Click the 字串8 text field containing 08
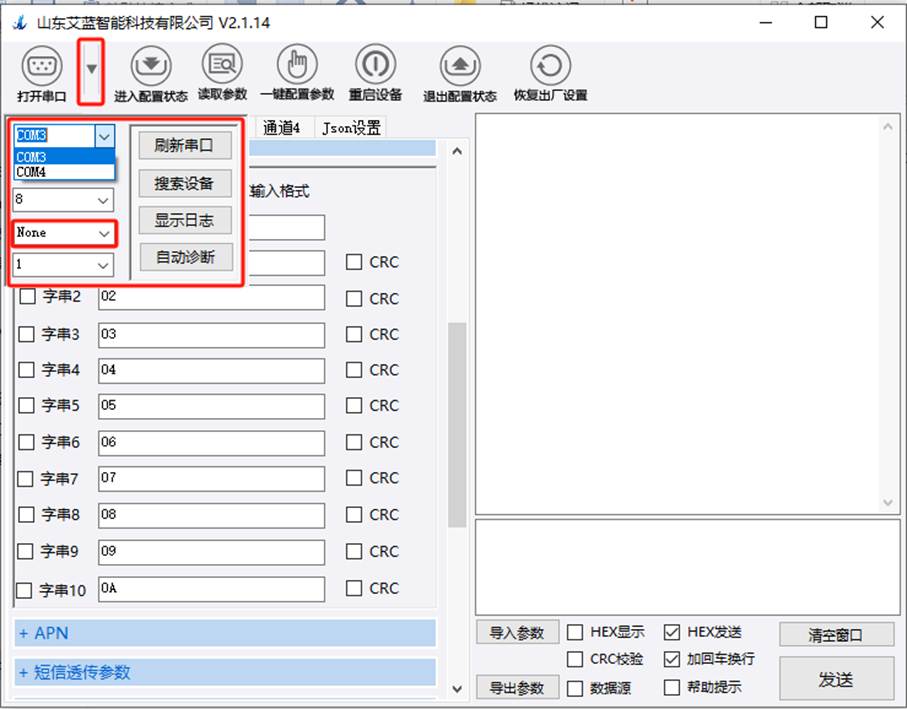Image resolution: width=907 pixels, height=709 pixels. click(211, 514)
